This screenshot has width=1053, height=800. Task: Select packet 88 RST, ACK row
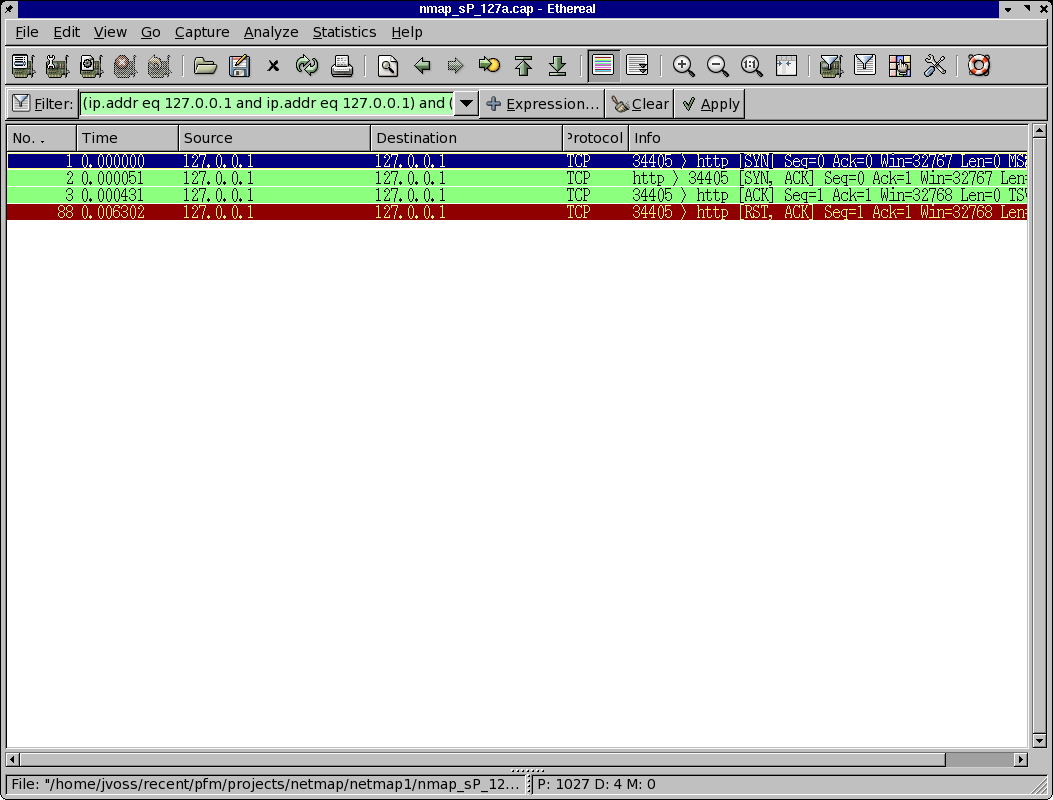tap(517, 212)
